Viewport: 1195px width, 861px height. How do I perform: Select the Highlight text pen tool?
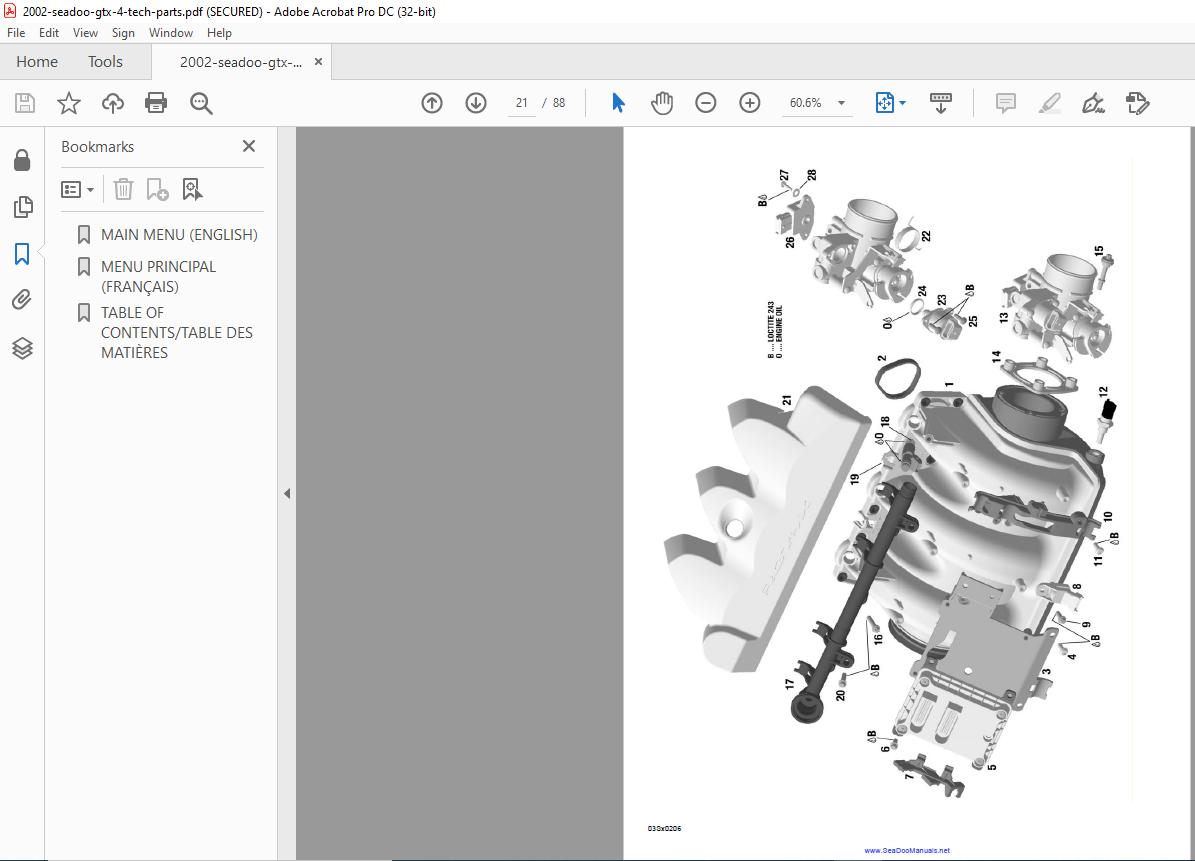point(1050,103)
